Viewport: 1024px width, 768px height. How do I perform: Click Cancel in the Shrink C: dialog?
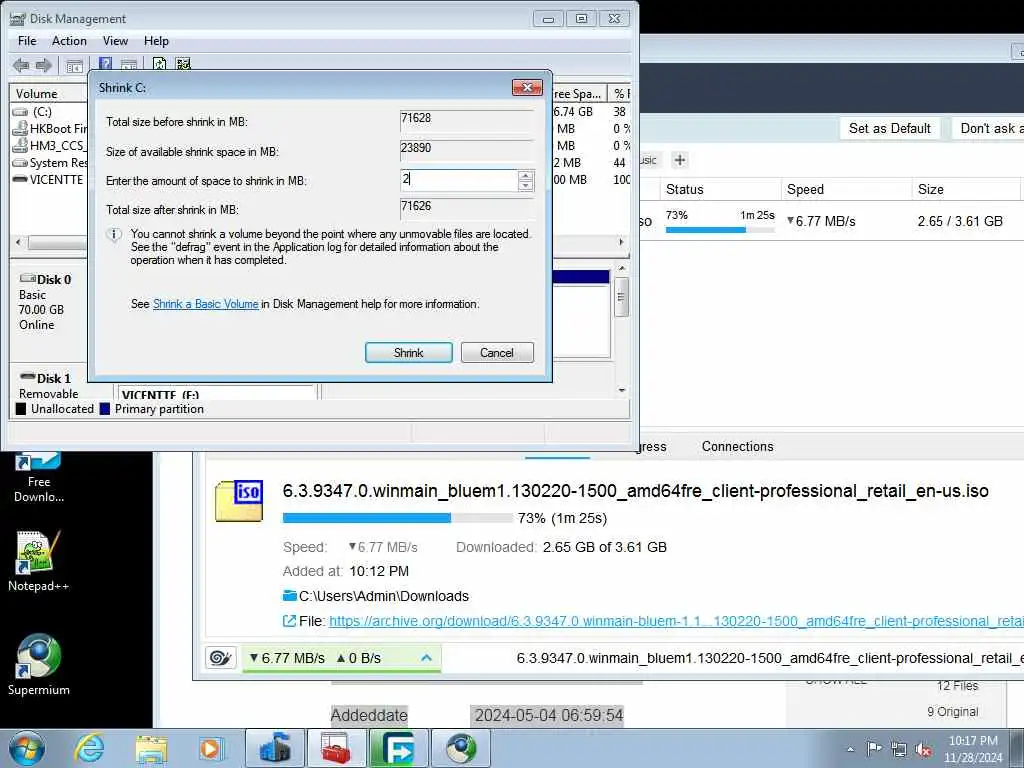(x=497, y=353)
